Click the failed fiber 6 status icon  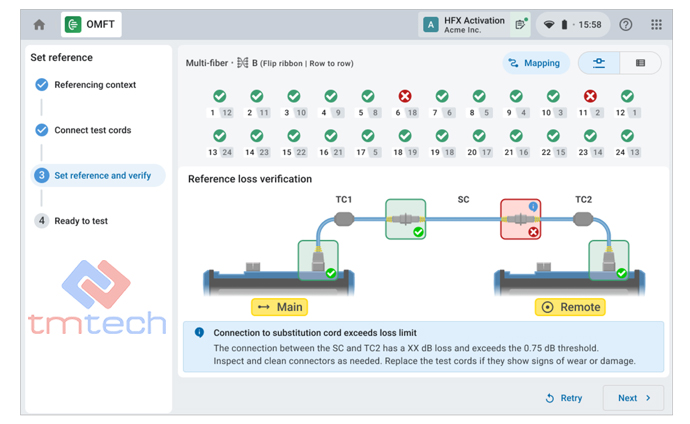point(405,97)
